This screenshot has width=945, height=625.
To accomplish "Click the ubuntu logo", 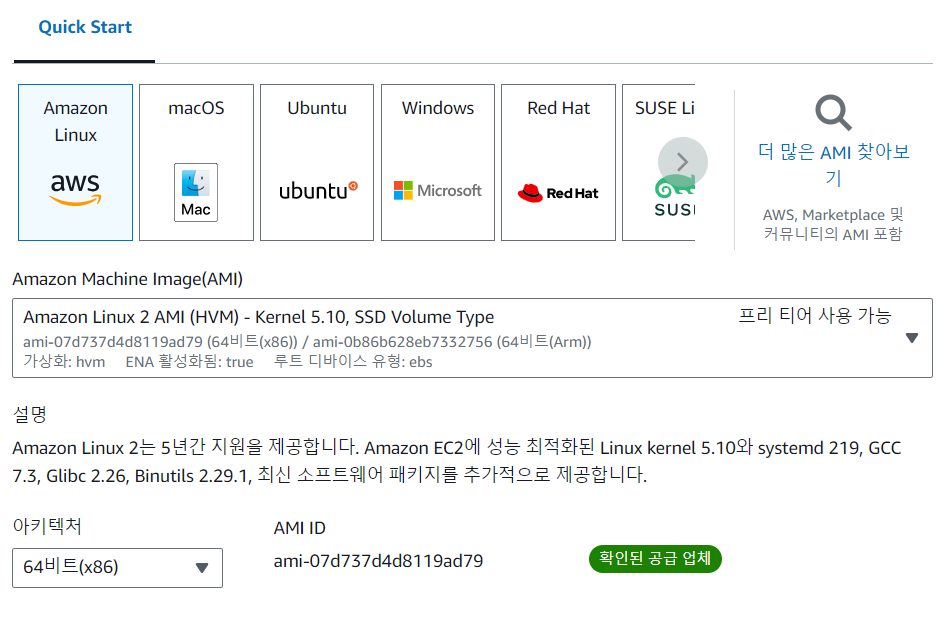I will (318, 190).
